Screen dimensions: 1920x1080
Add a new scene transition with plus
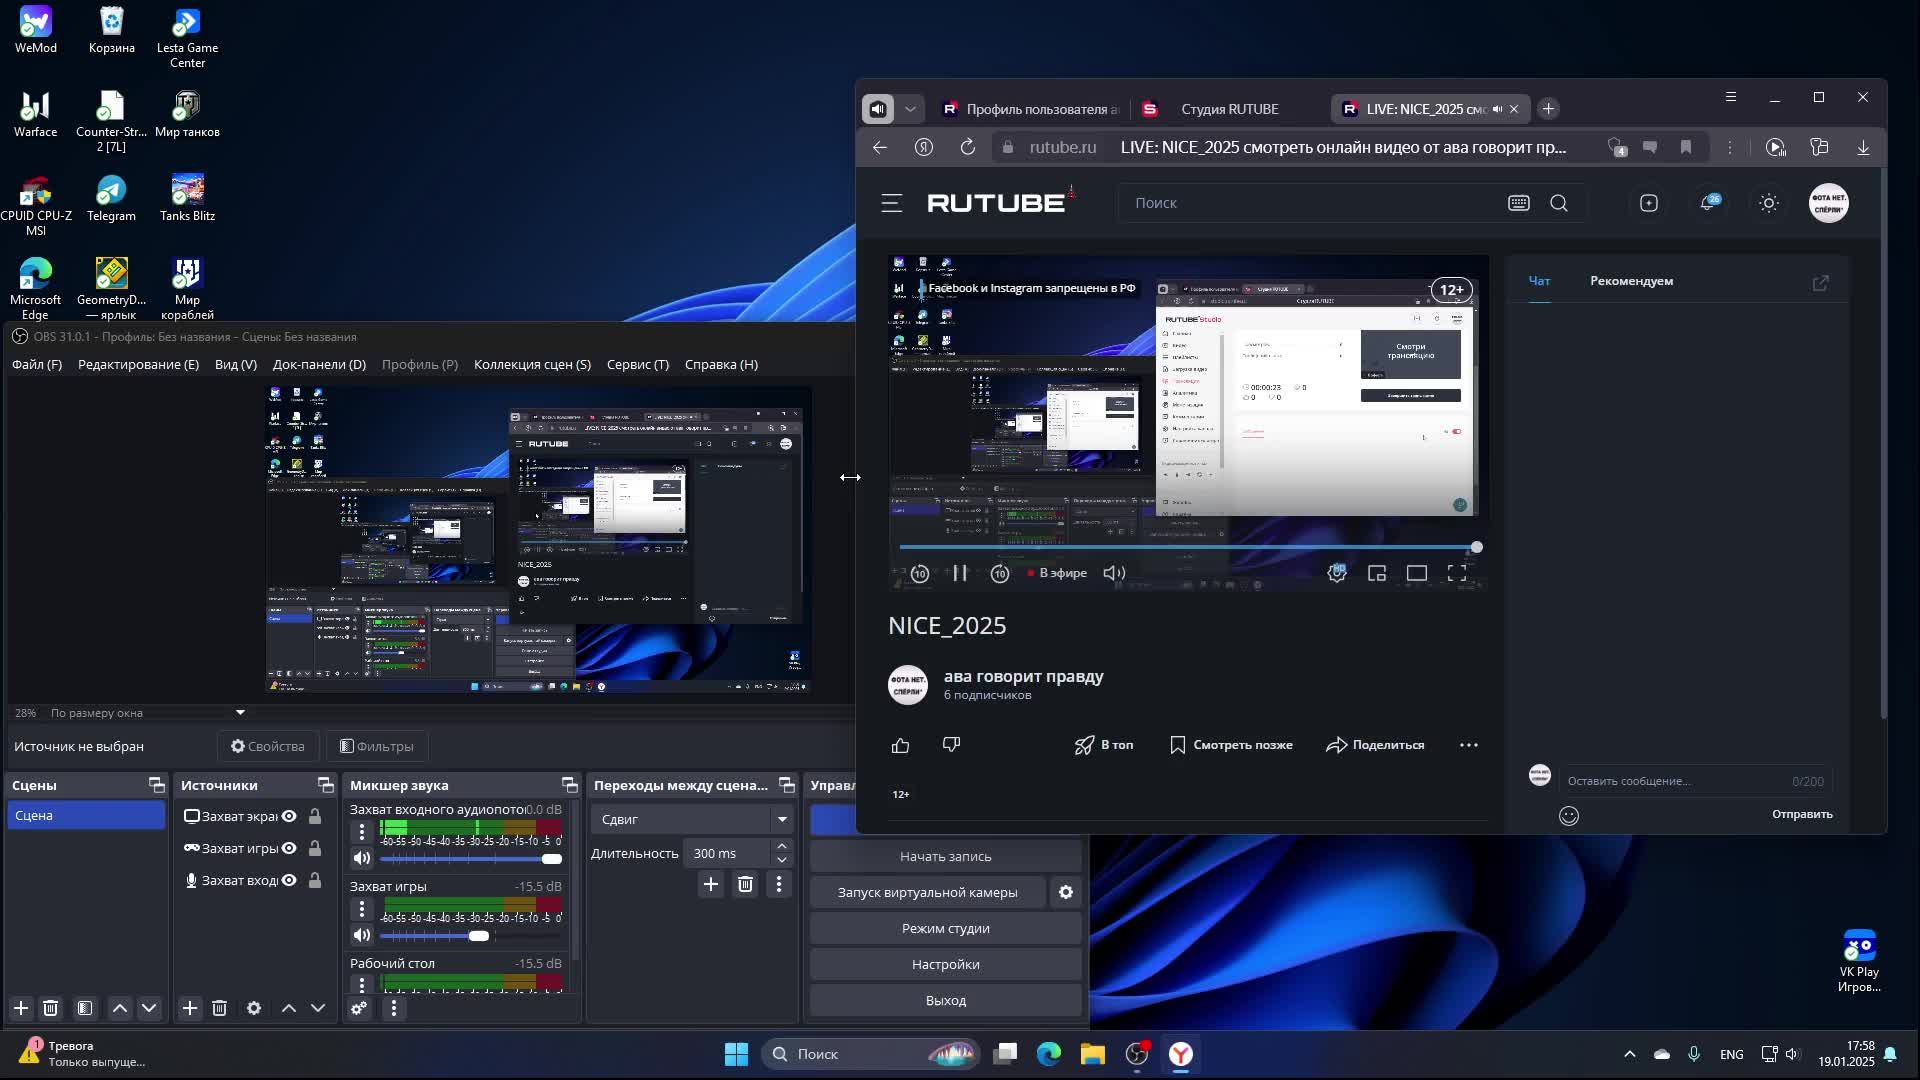(x=711, y=884)
